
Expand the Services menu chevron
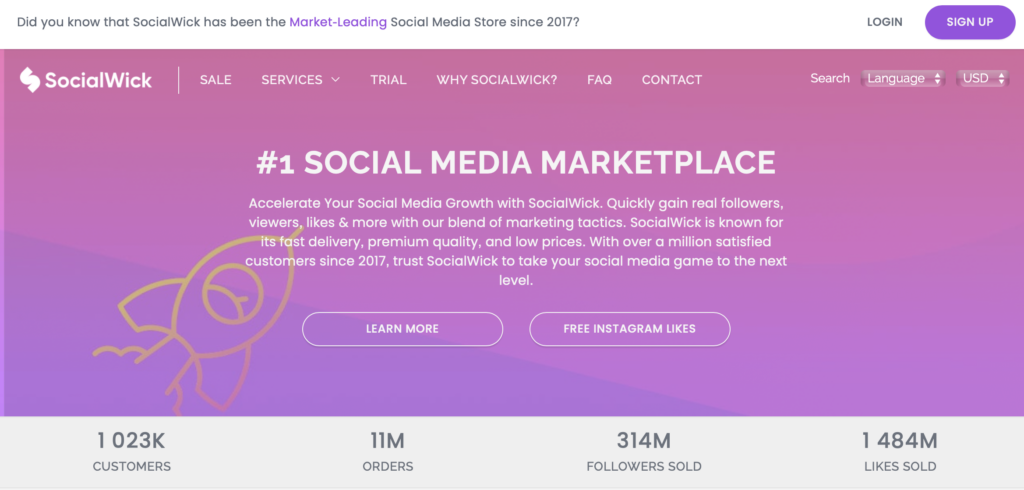(x=335, y=80)
